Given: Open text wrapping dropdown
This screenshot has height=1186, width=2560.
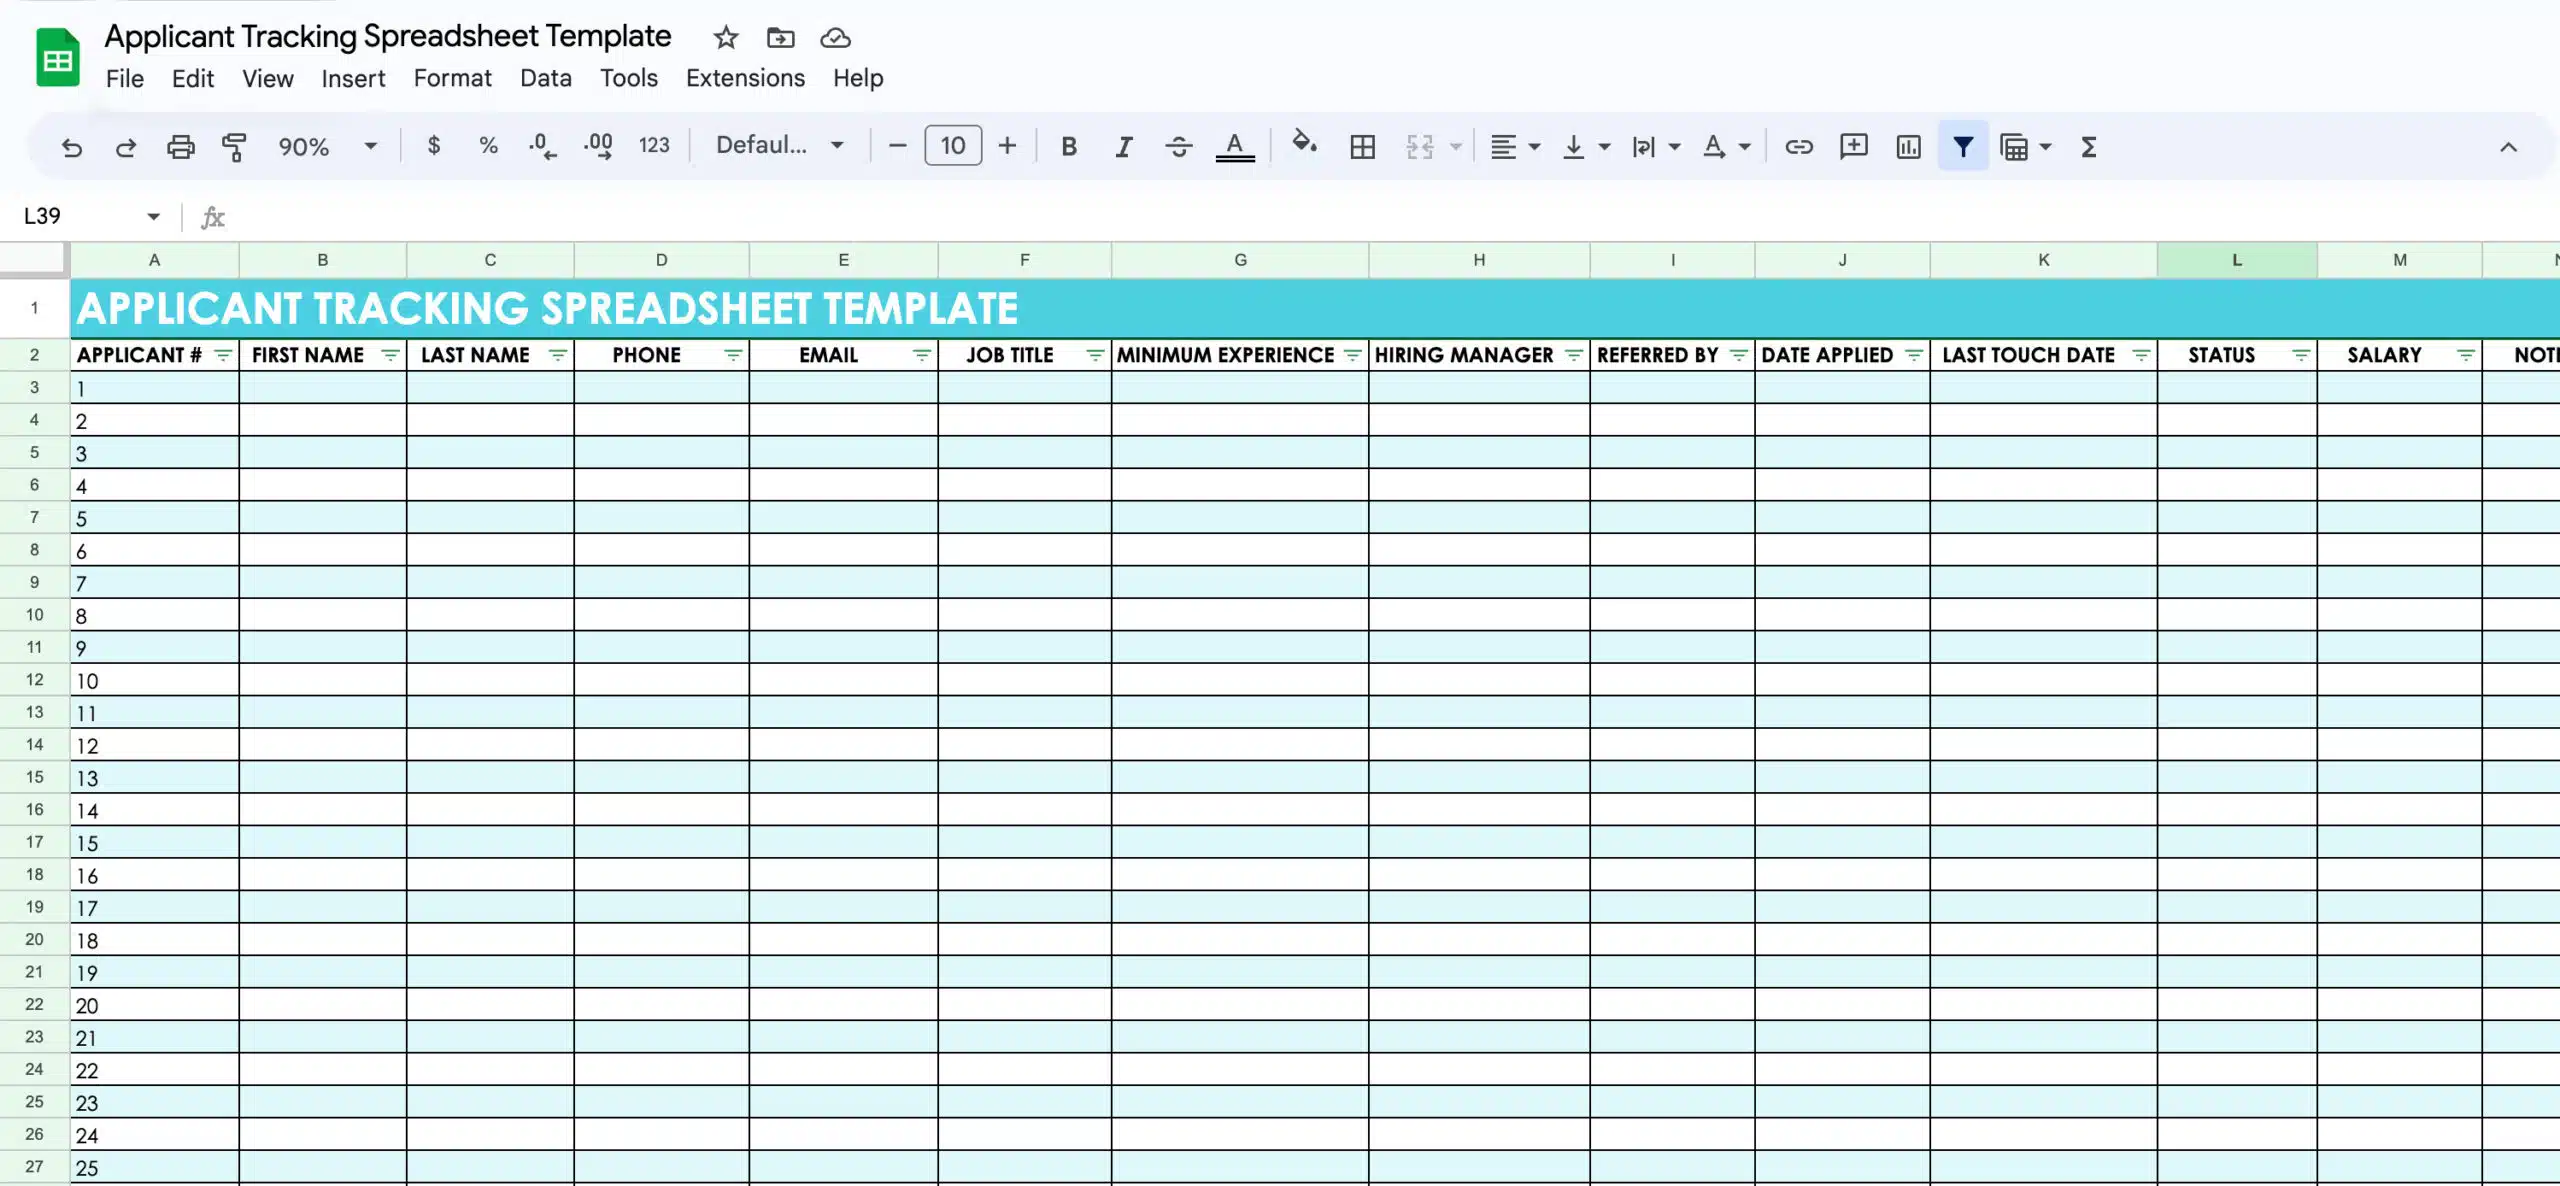Looking at the screenshot, I should click(1655, 147).
